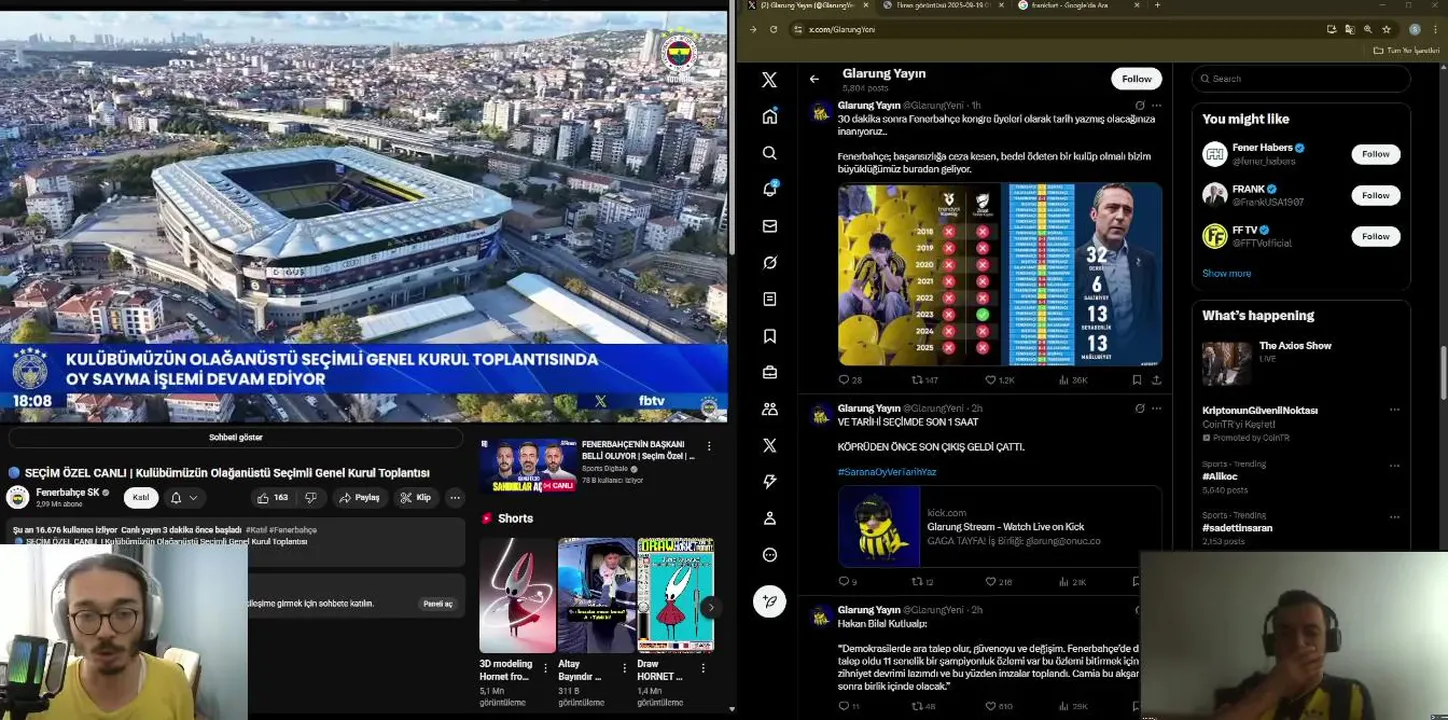This screenshot has width=1448, height=720.
Task: Share video with Paylaş button
Action: (359, 497)
